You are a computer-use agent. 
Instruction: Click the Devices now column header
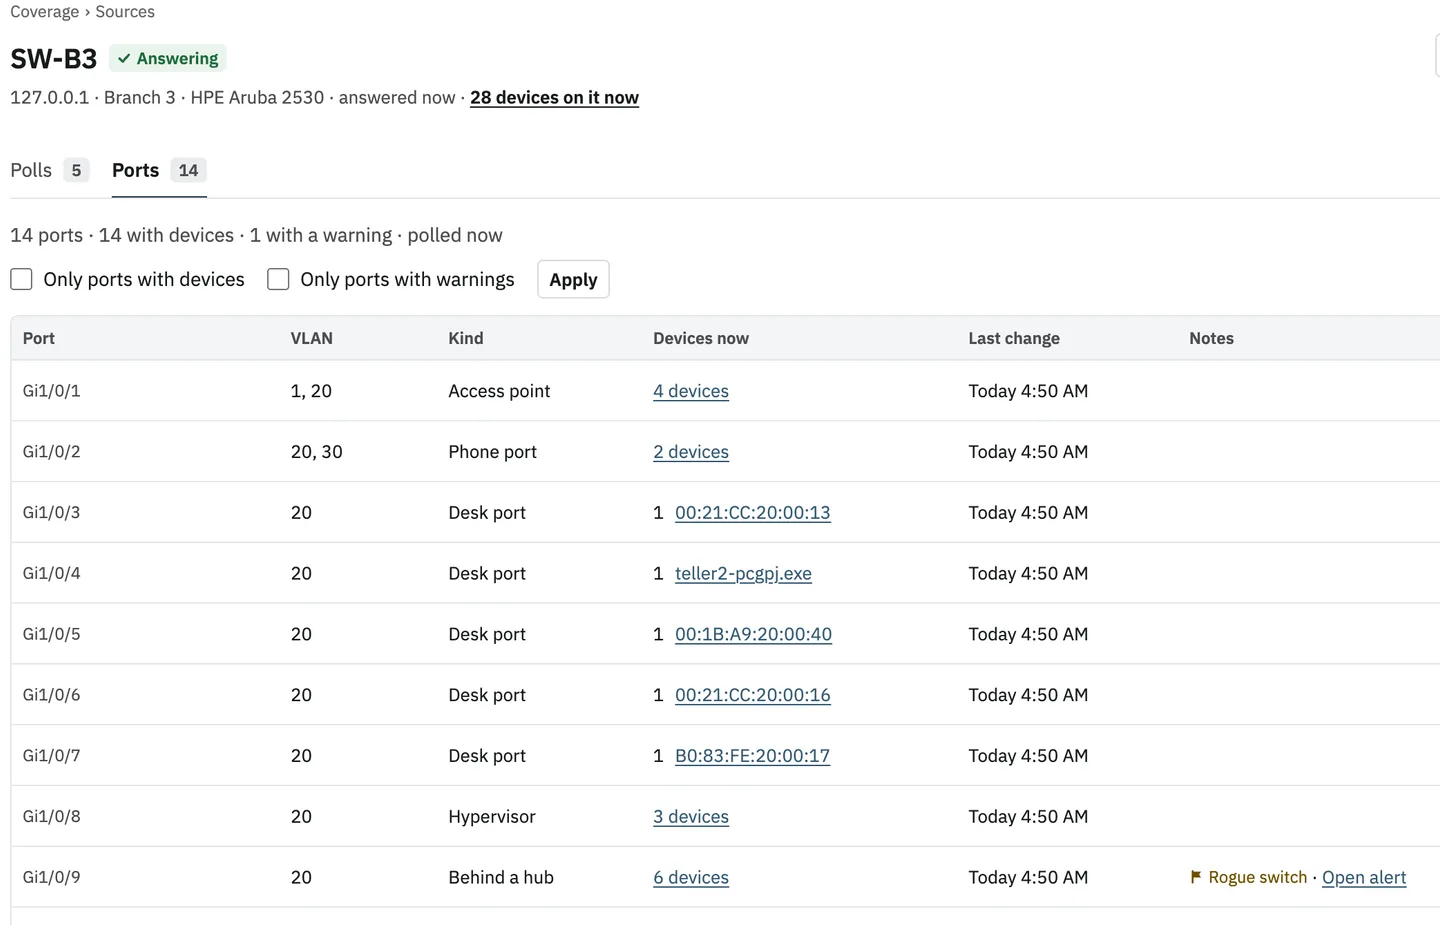click(701, 338)
